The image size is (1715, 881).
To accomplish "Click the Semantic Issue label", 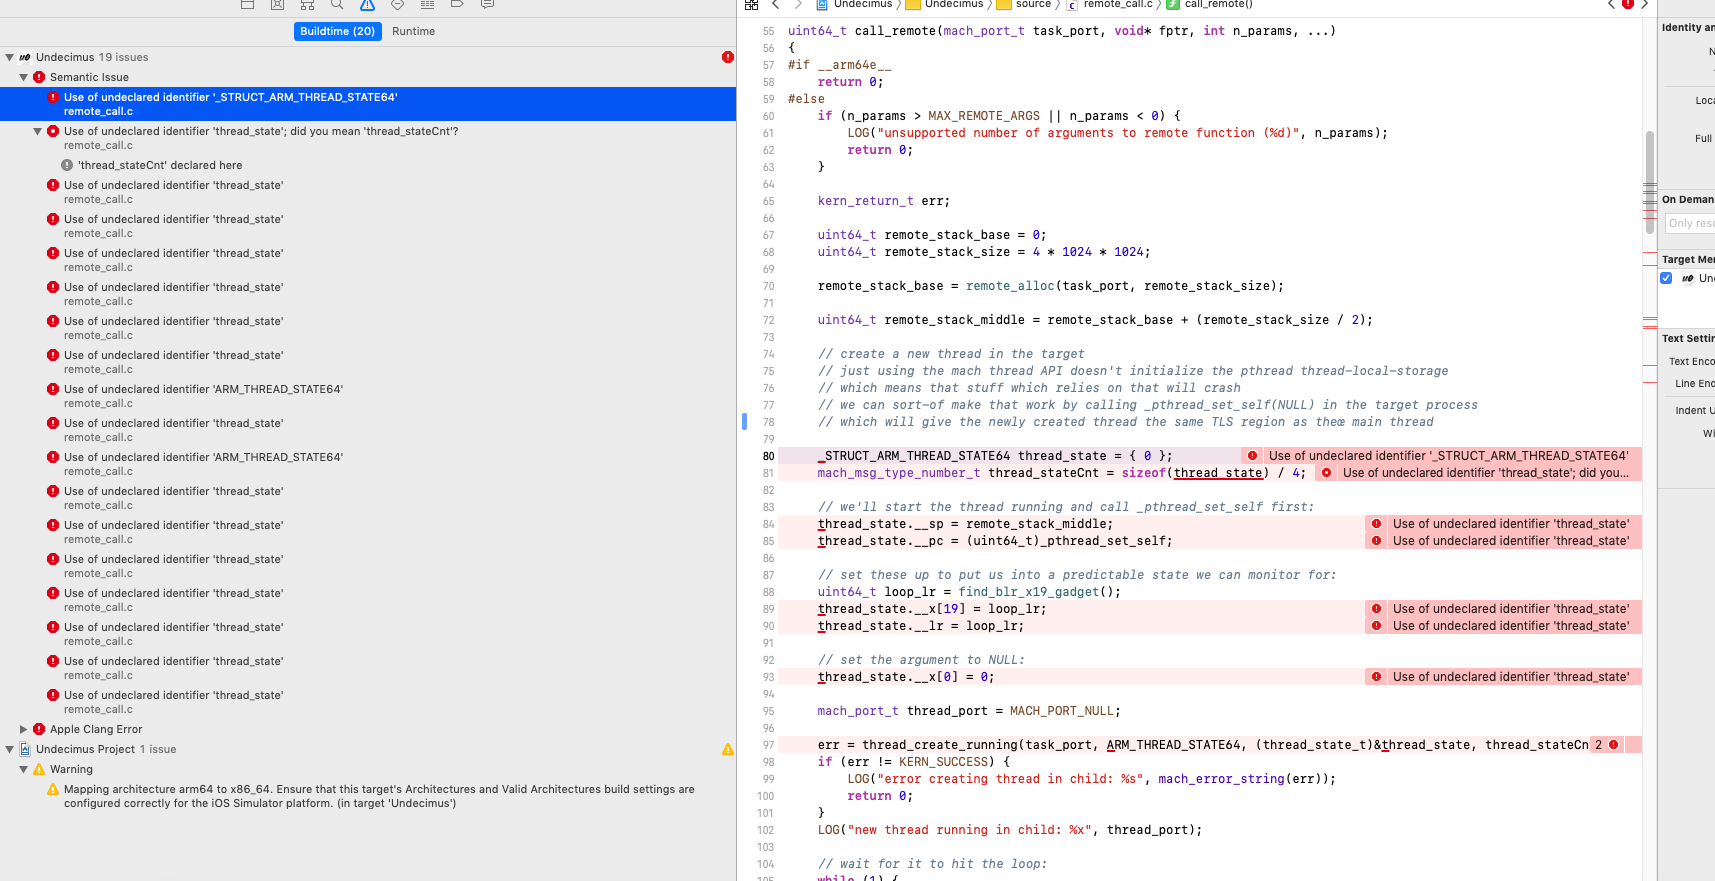I will click(89, 77).
